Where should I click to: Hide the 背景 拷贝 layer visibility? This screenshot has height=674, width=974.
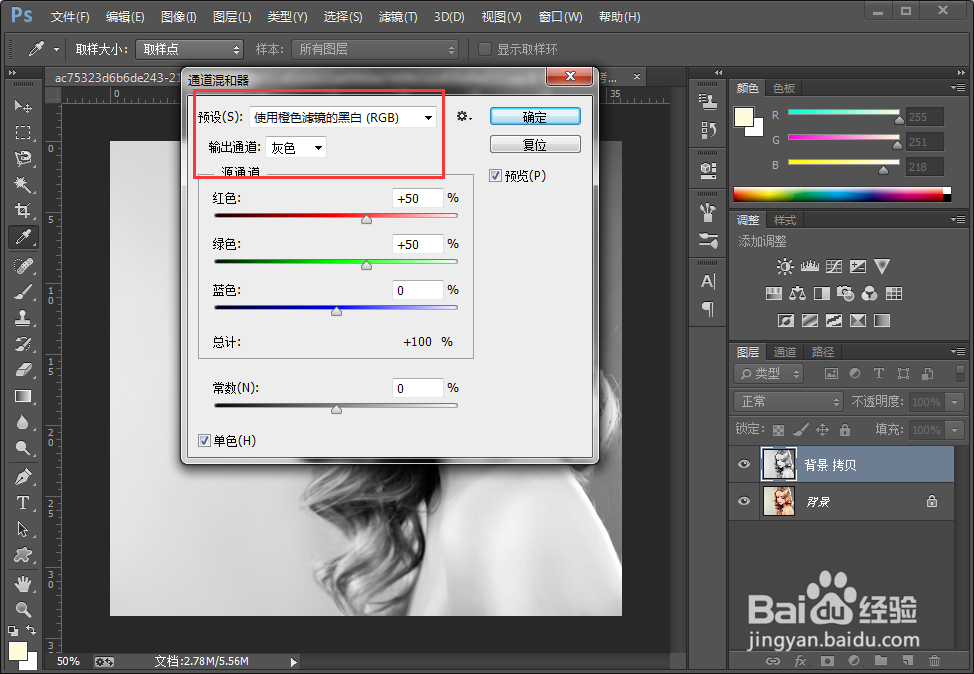pos(743,464)
